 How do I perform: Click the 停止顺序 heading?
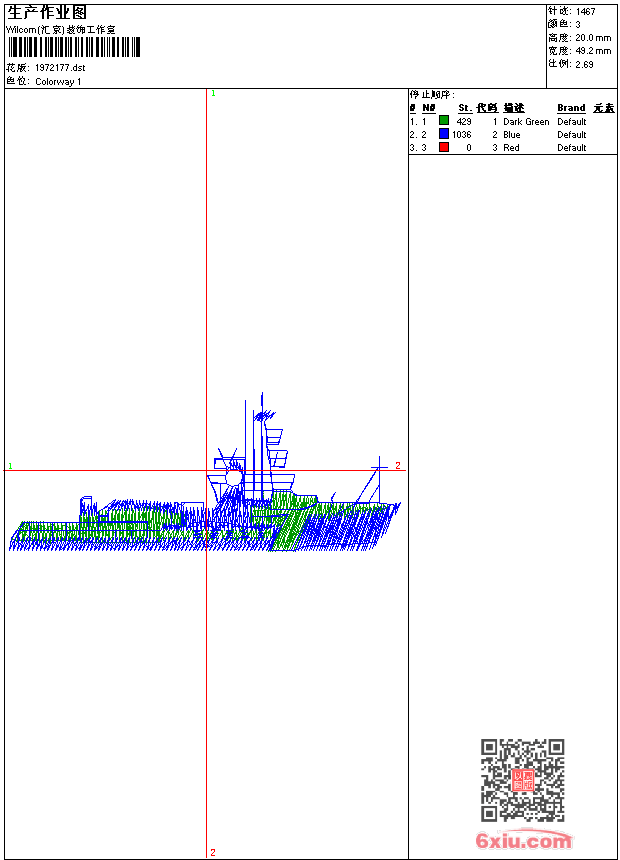[432, 94]
